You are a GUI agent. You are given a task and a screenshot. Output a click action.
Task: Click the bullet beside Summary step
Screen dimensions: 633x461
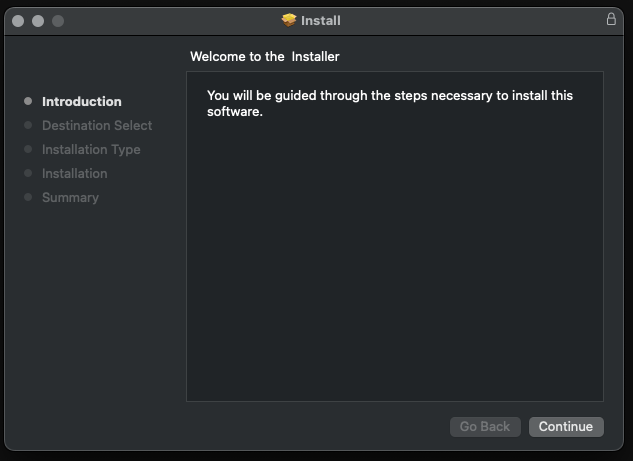28,197
